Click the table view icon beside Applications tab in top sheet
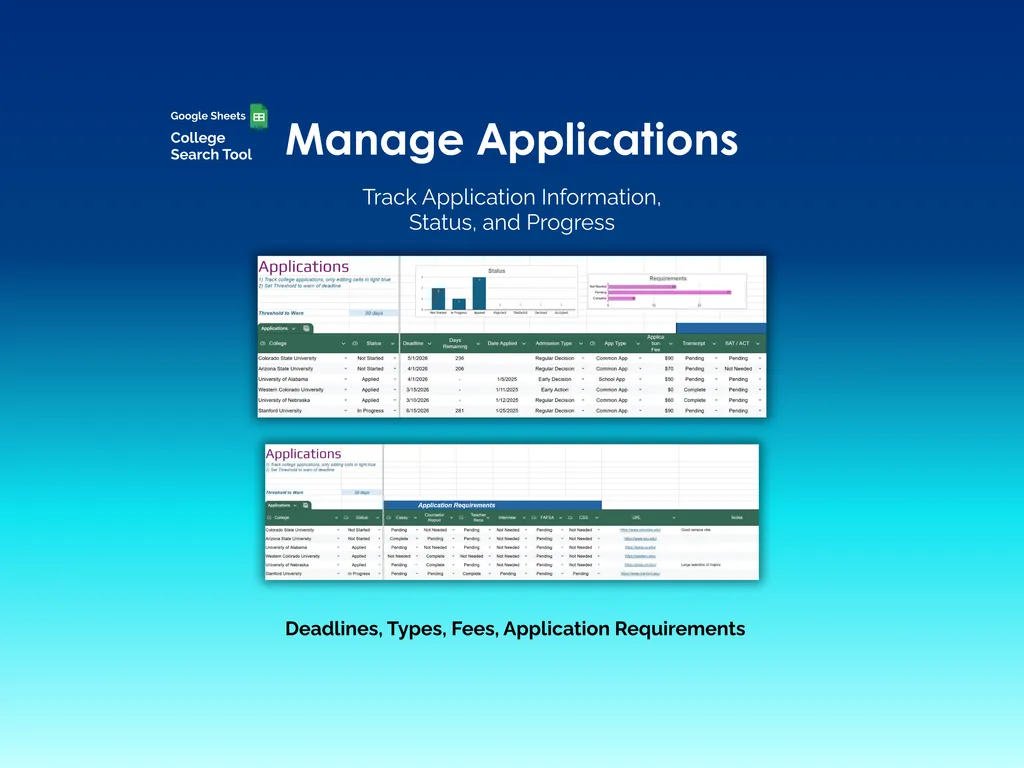Viewport: 1024px width, 768px height. pos(306,328)
